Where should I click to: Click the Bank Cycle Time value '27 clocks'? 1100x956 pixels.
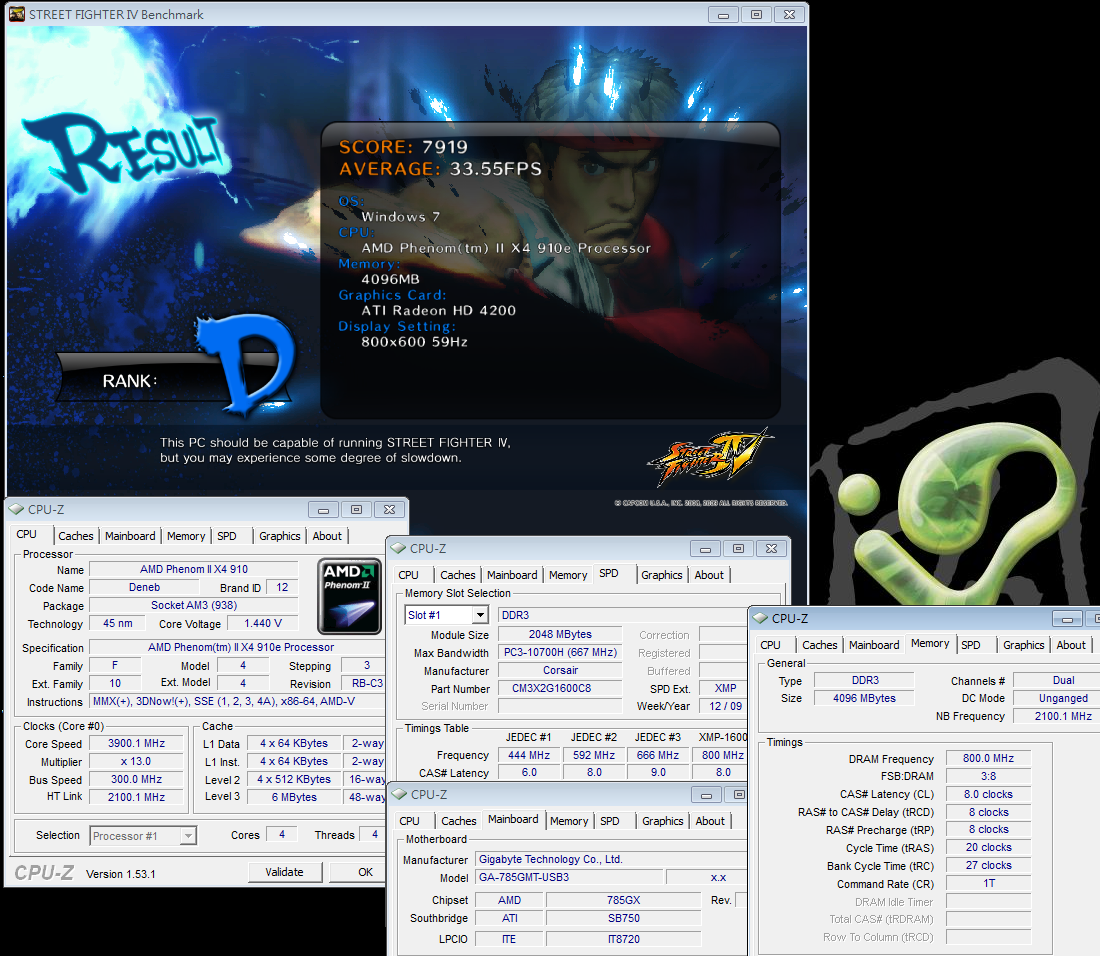(x=988, y=866)
